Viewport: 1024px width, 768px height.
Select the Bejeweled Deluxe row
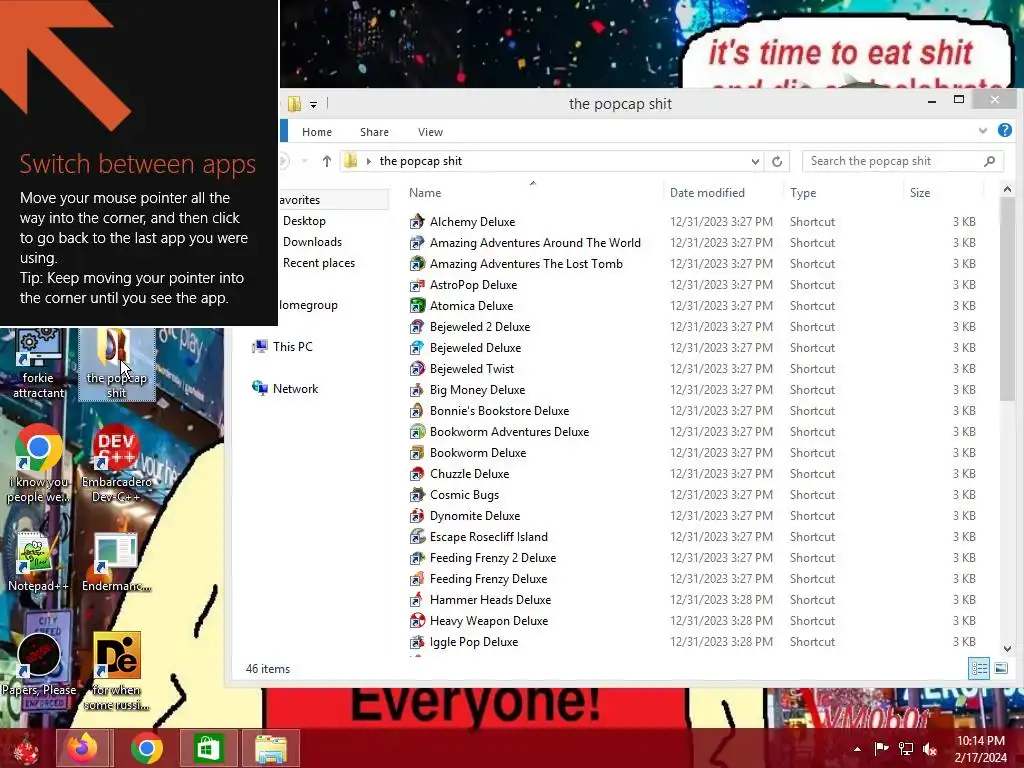point(696,348)
